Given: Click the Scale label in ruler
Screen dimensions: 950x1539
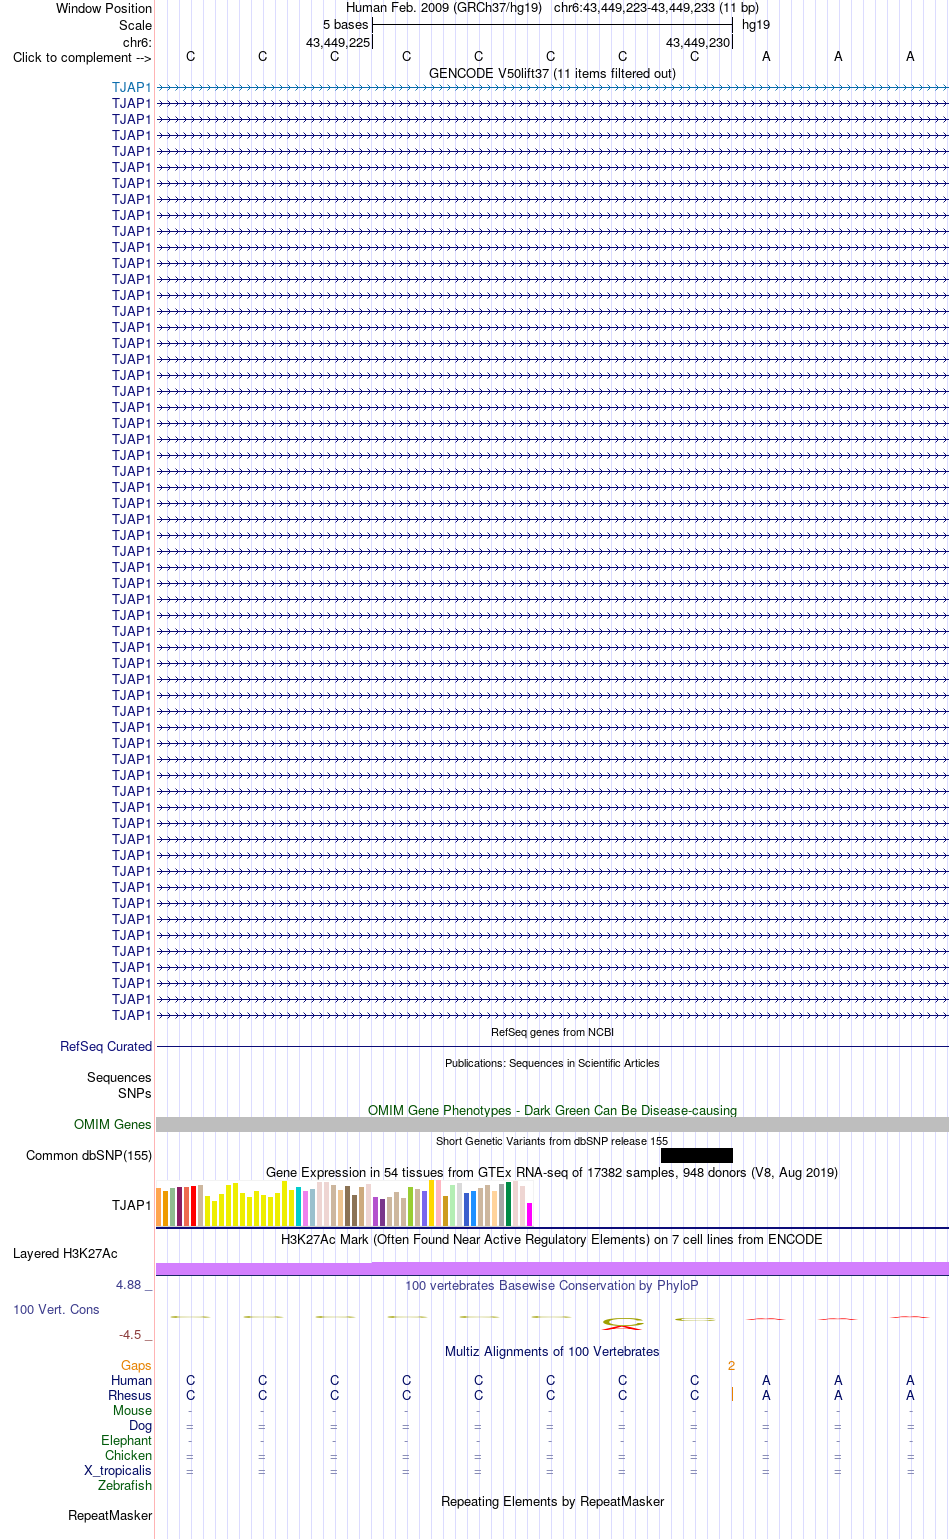Looking at the screenshot, I should [135, 25].
